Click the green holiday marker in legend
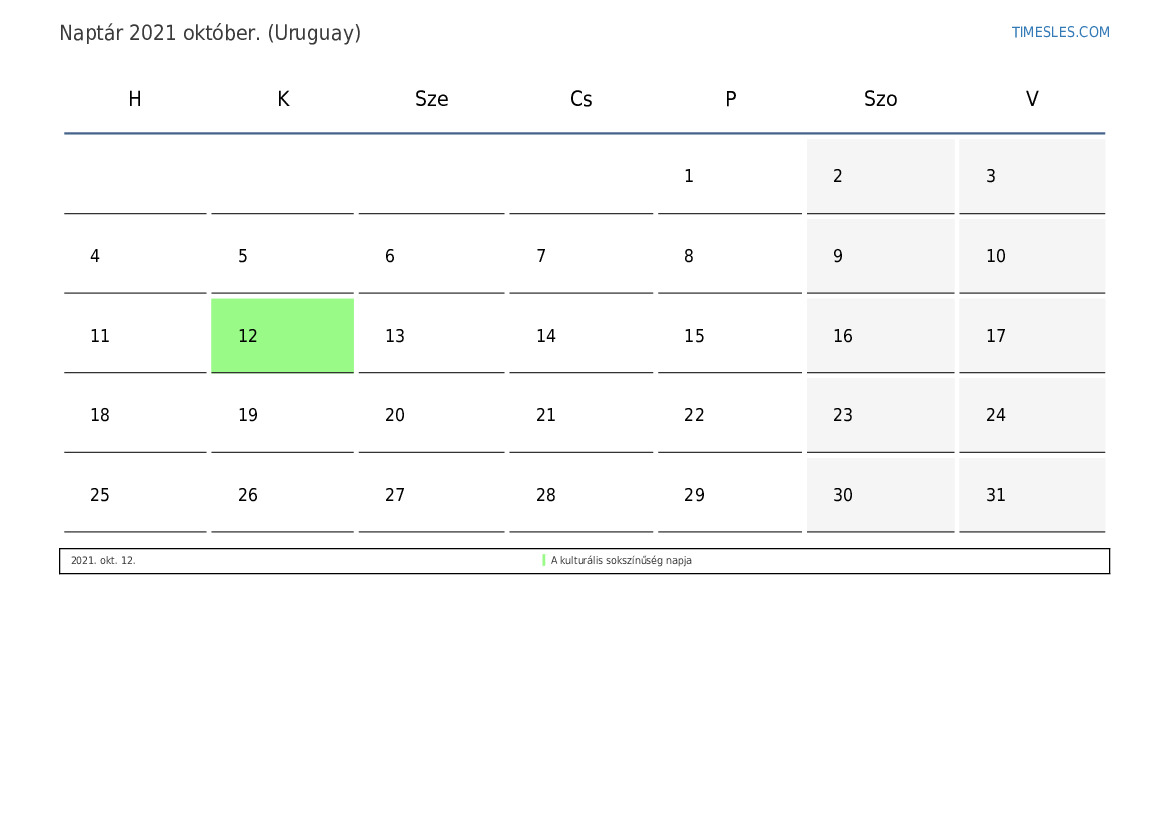 click(x=543, y=560)
